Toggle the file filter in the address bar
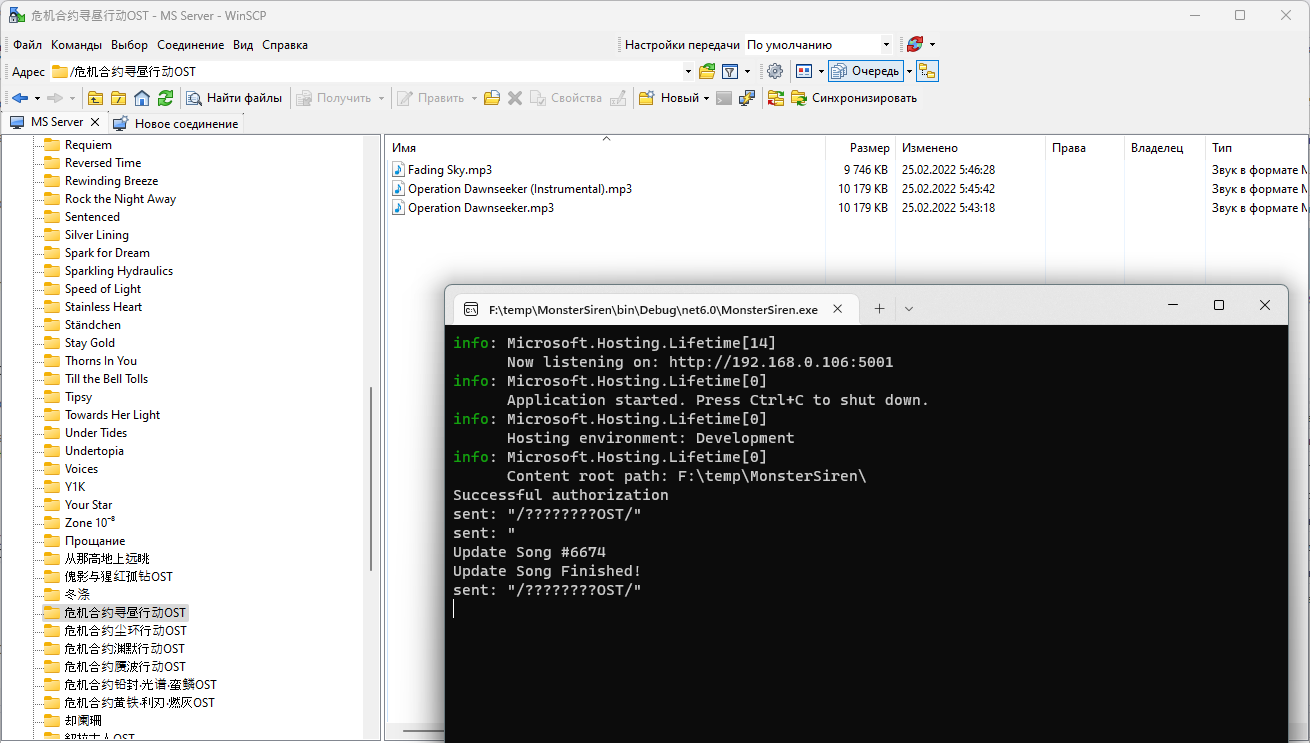This screenshot has height=743, width=1310. pos(730,71)
